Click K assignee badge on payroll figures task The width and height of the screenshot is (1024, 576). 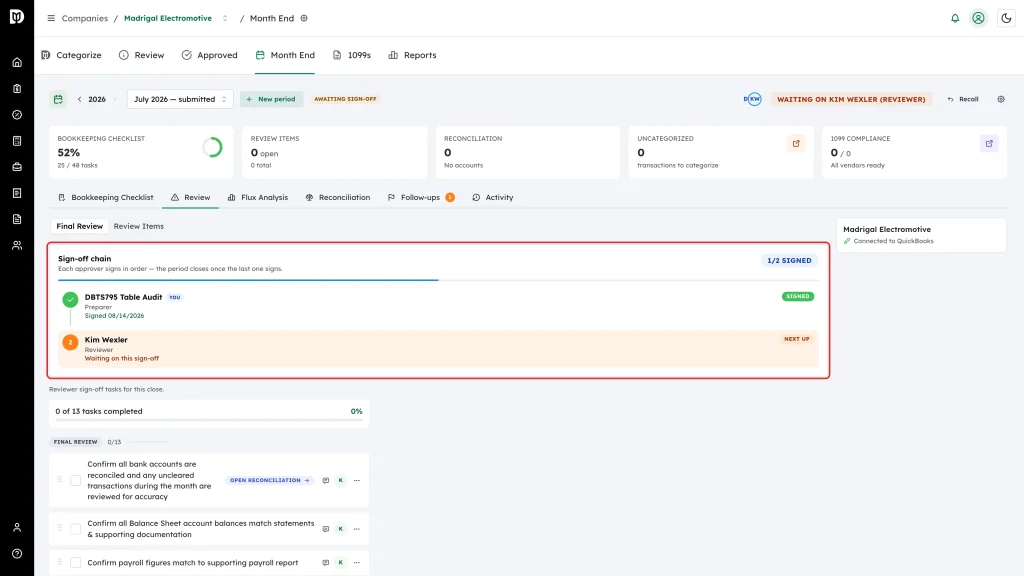coord(341,562)
